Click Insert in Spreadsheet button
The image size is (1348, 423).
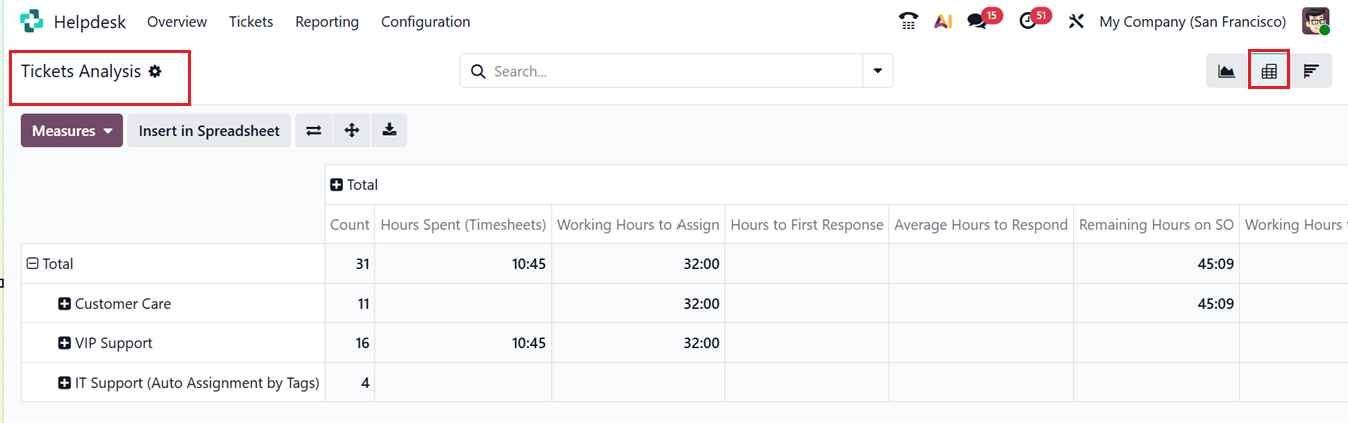click(209, 131)
